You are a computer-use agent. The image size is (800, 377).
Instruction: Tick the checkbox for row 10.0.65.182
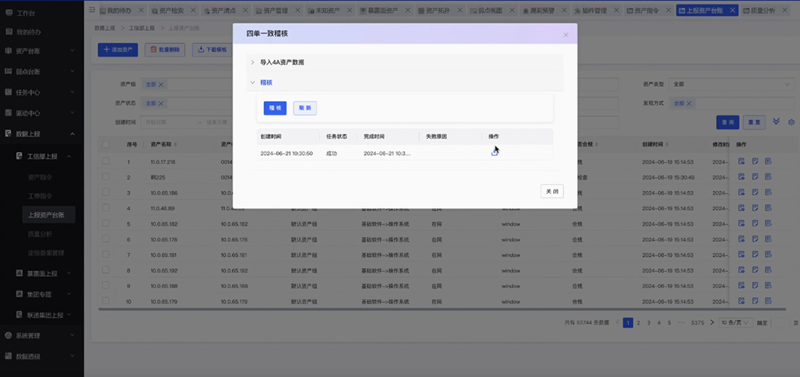[106, 223]
